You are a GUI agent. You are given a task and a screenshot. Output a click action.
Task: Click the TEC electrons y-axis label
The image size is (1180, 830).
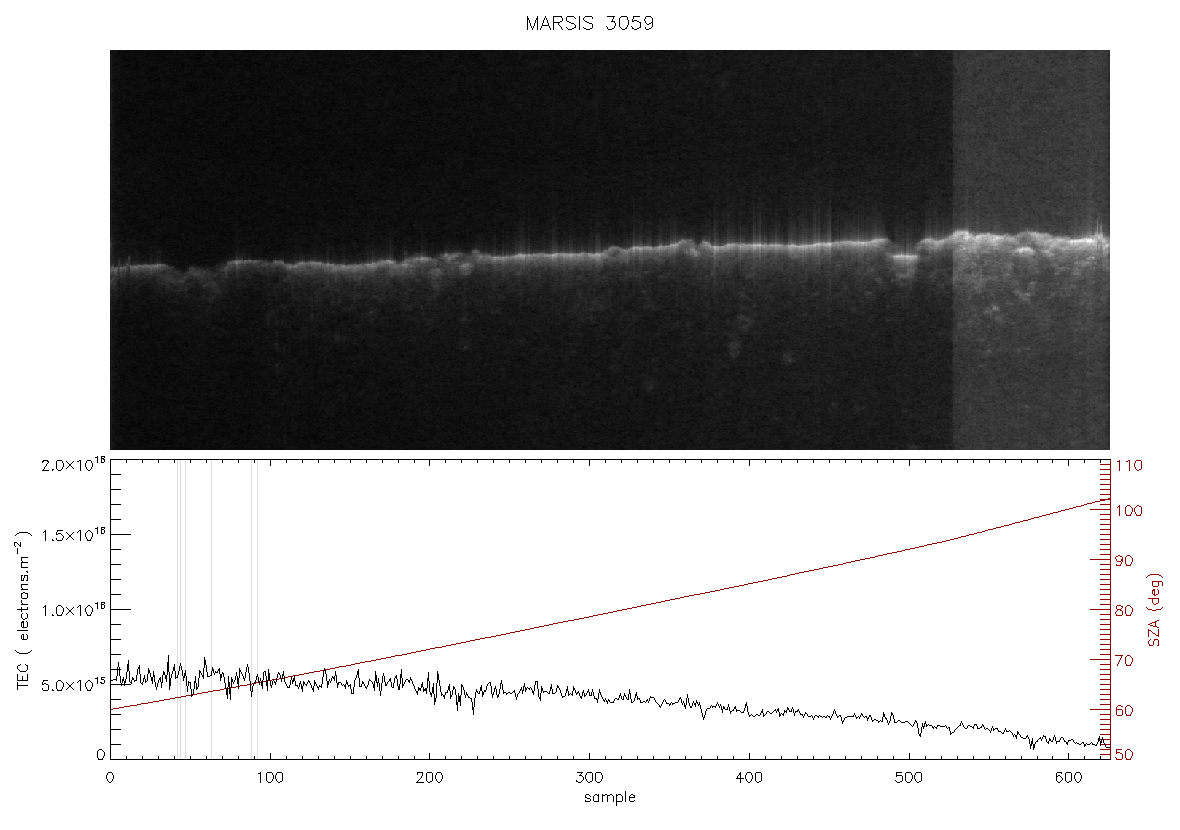(24, 610)
